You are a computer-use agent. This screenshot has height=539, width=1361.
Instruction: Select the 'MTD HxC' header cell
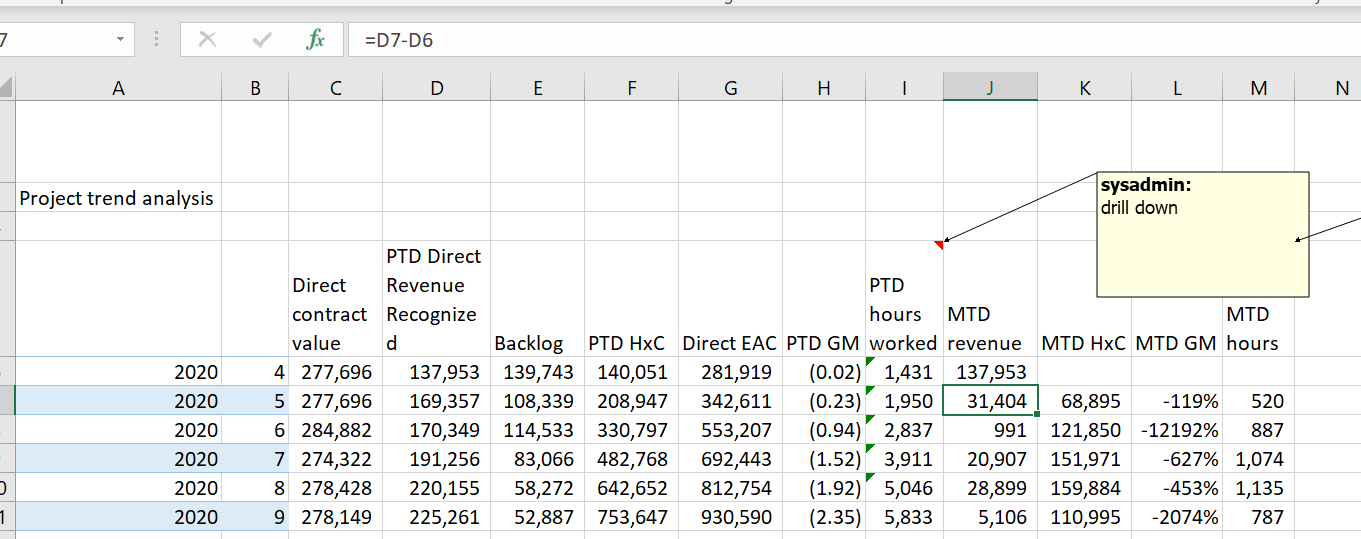pos(1084,298)
